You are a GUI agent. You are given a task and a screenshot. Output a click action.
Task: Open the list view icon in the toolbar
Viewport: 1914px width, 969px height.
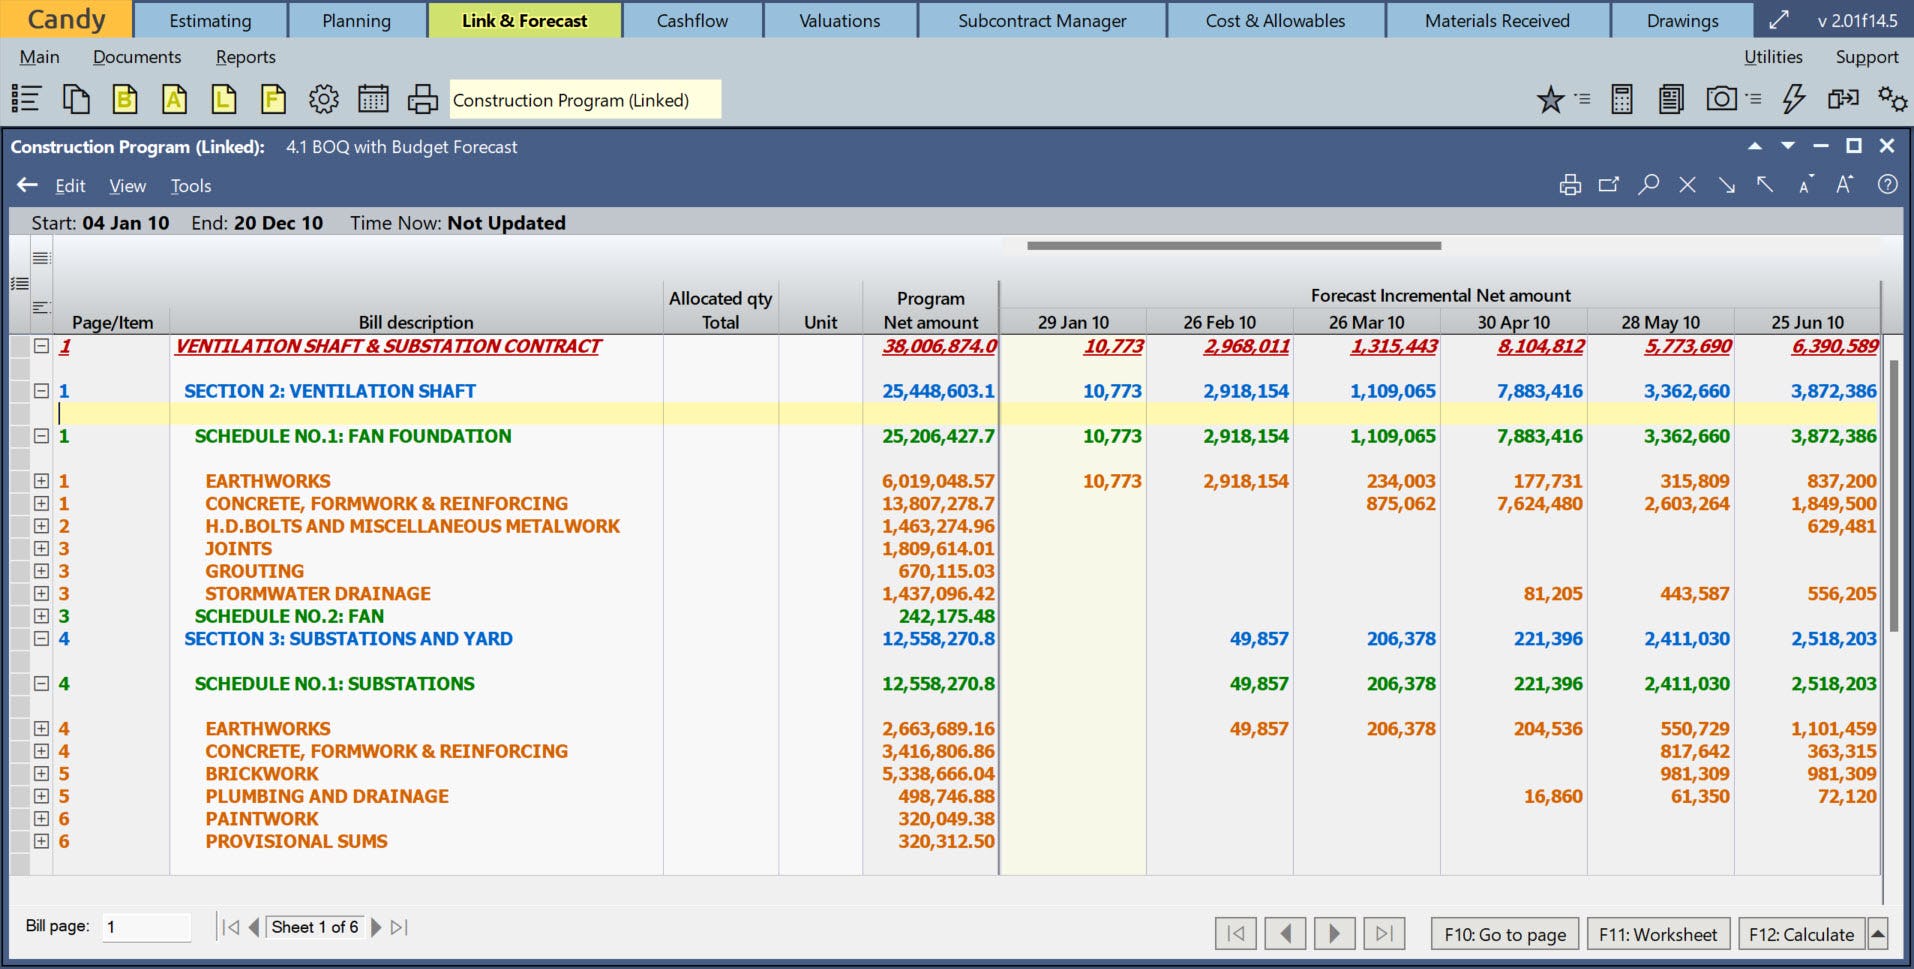point(26,99)
